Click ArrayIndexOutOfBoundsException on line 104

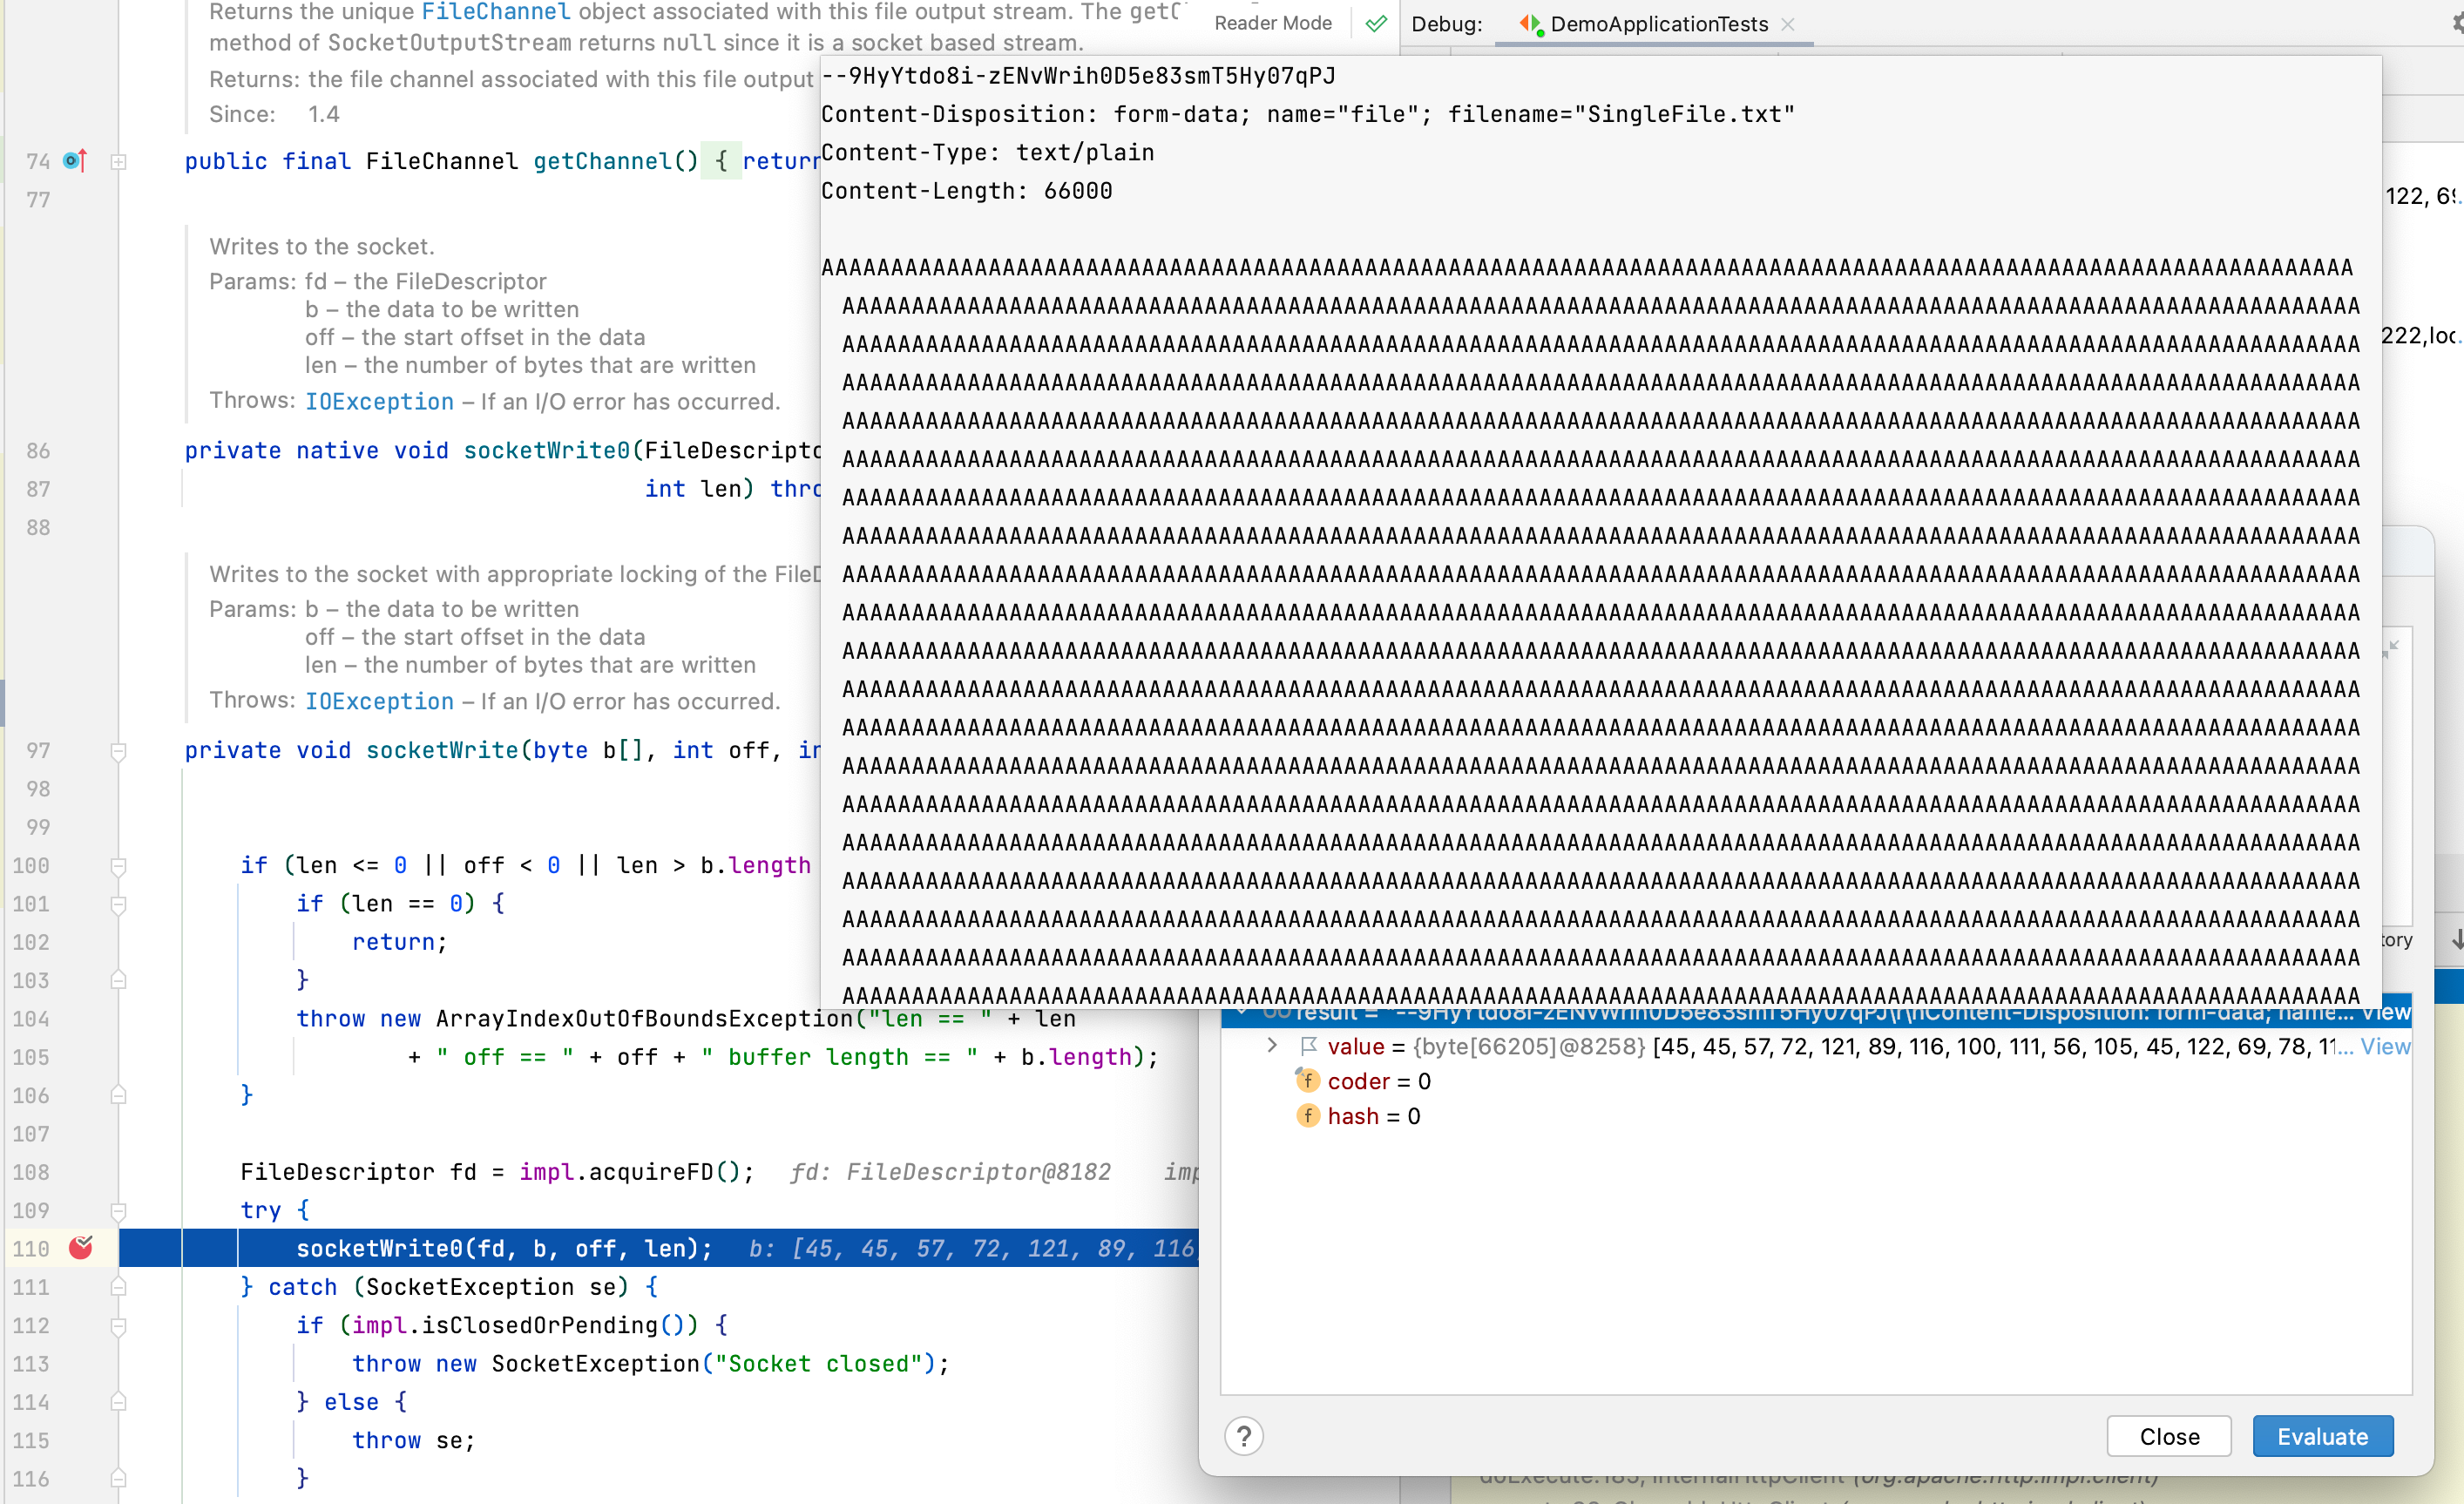click(644, 1018)
